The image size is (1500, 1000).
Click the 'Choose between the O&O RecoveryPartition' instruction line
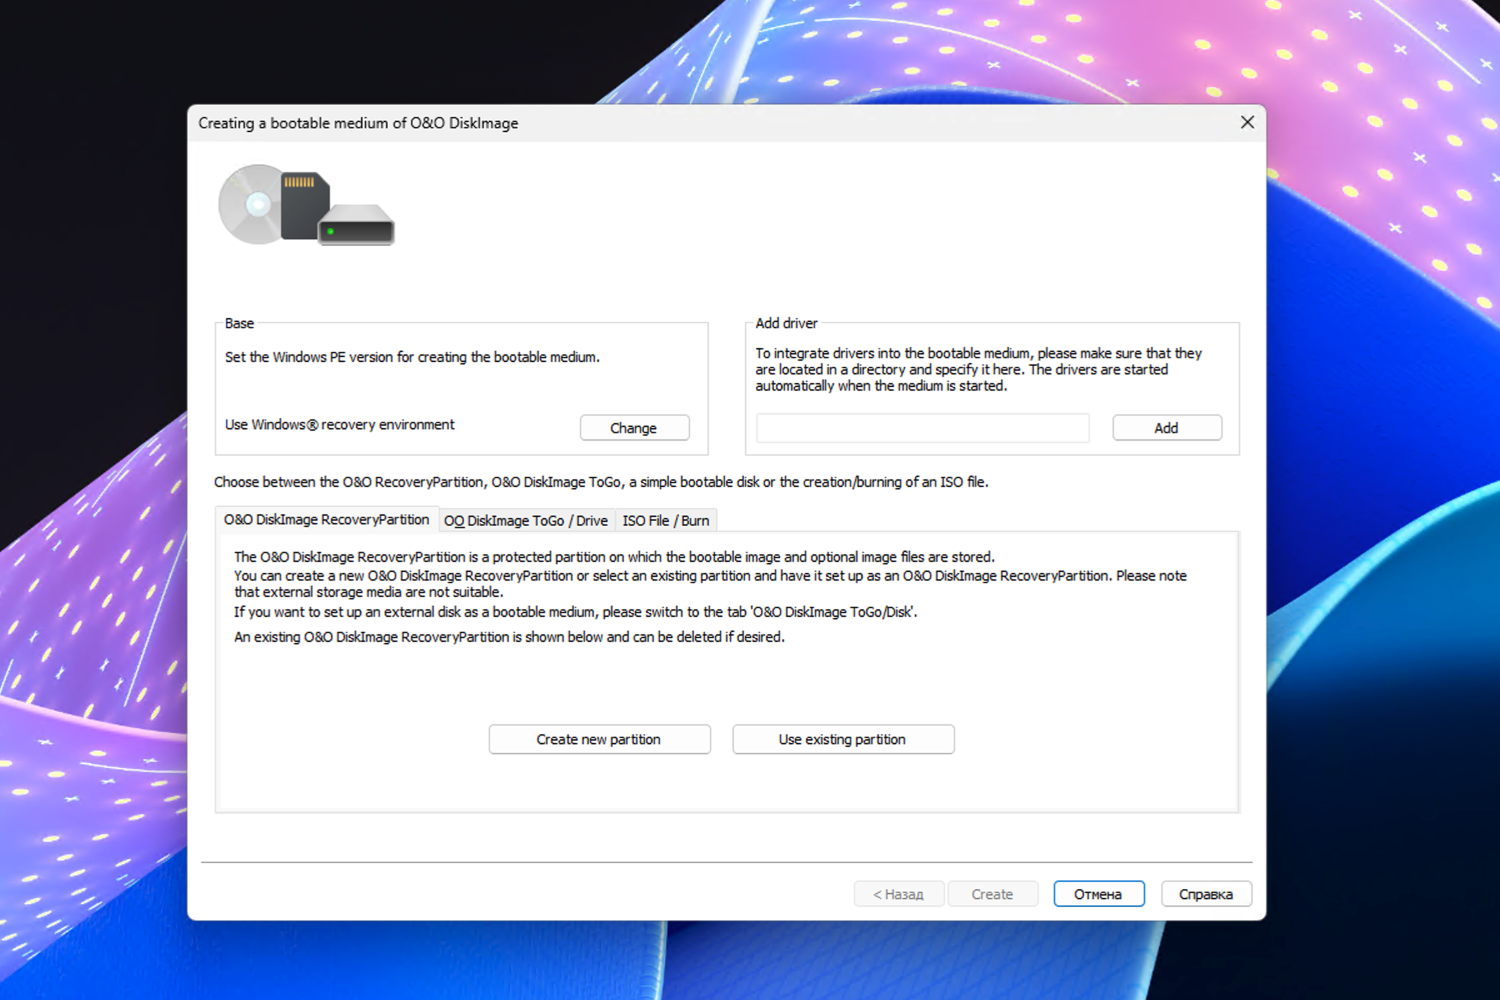click(601, 482)
